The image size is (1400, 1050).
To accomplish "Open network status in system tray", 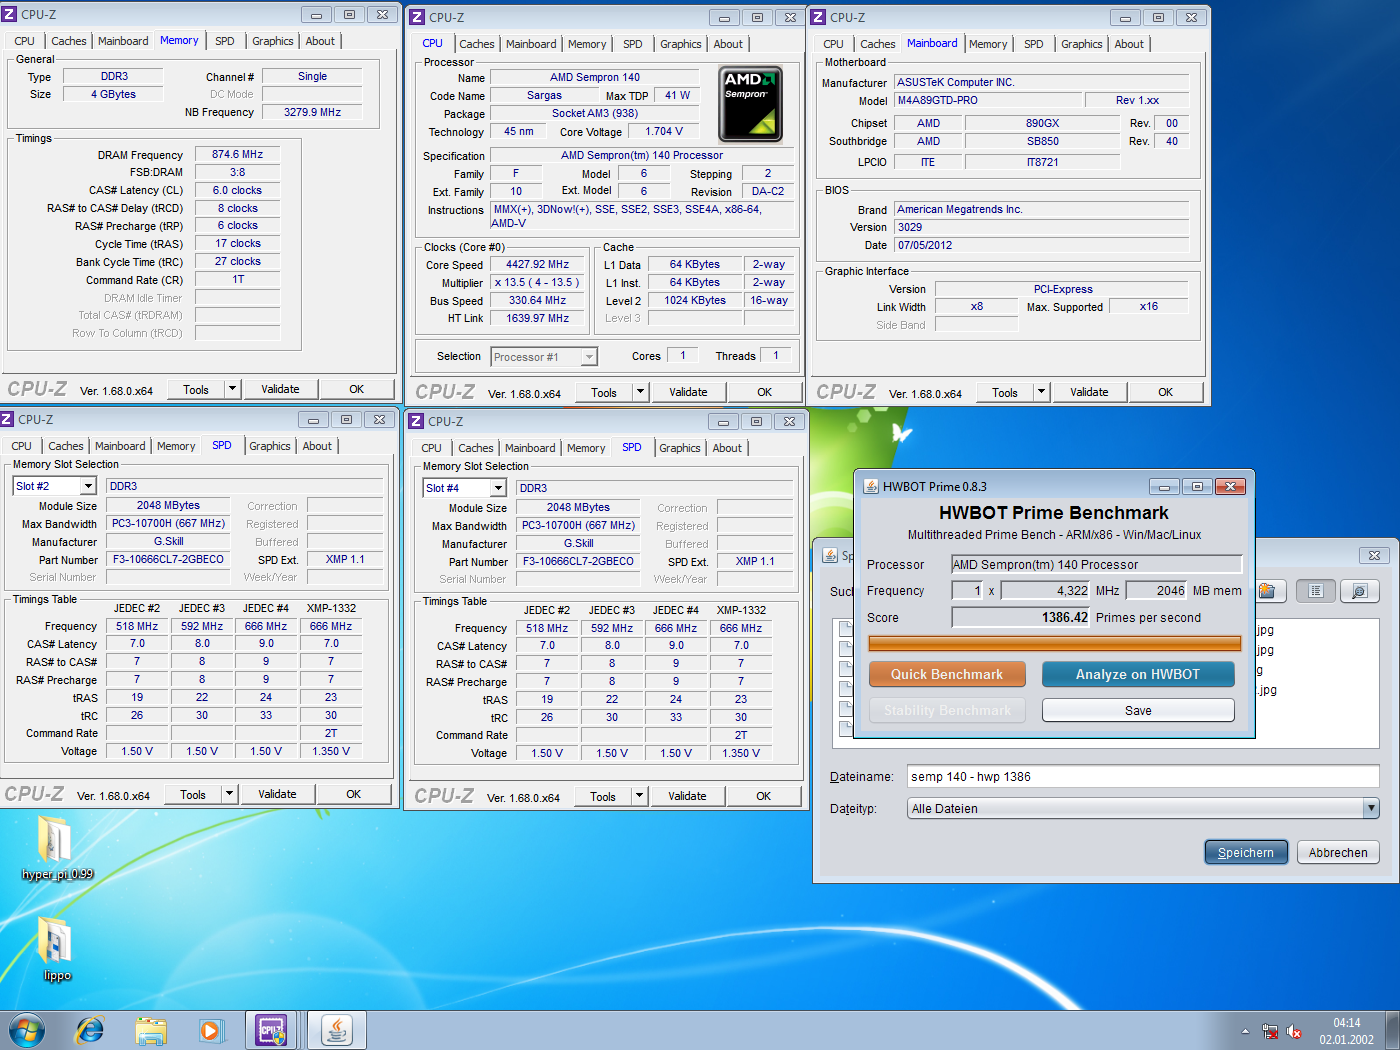I will (x=1270, y=1031).
